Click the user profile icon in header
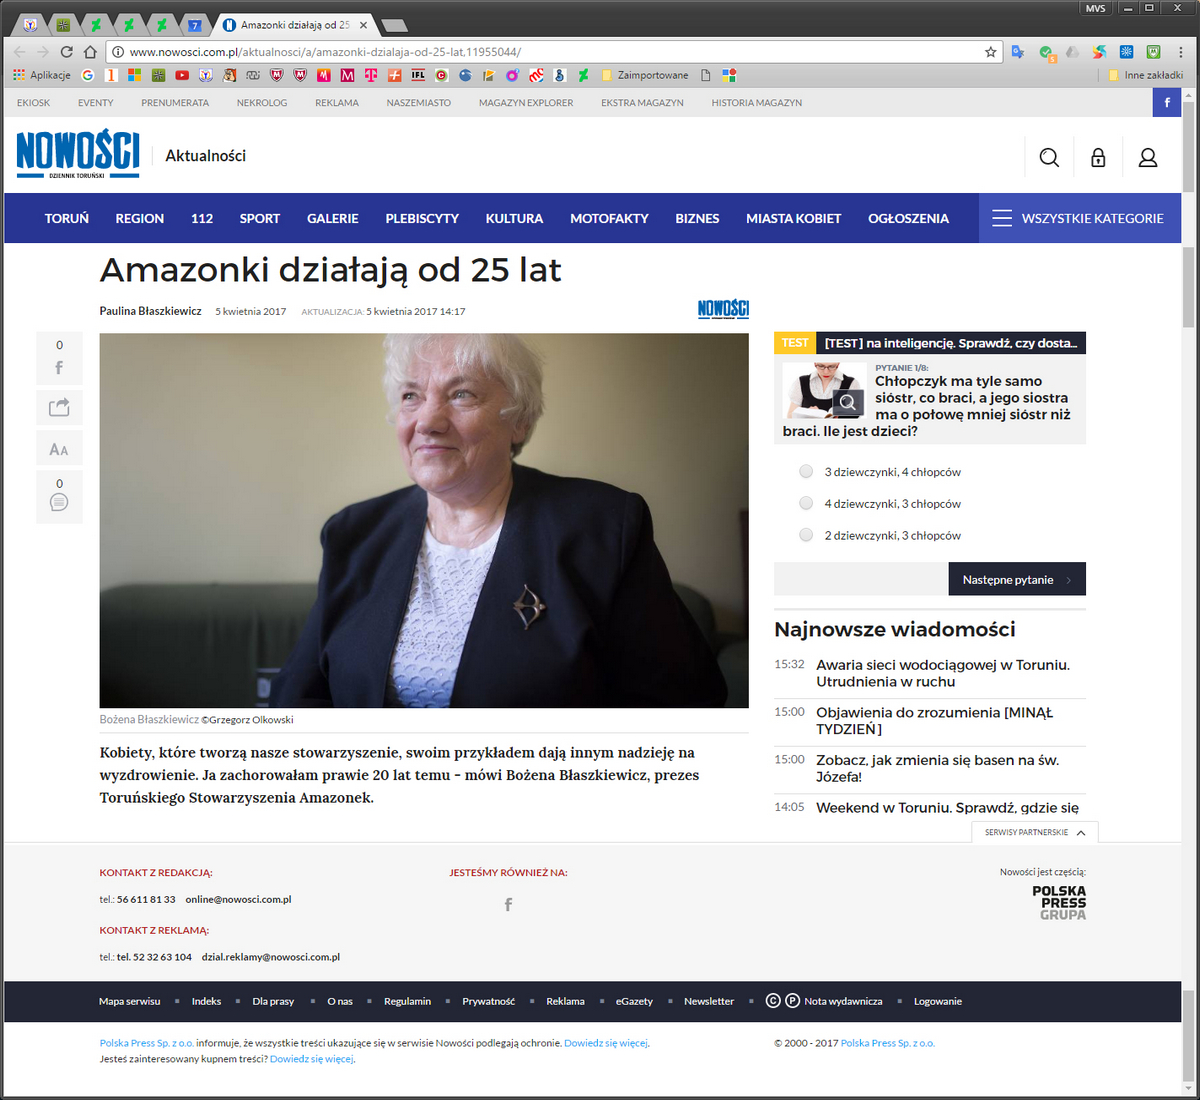 tap(1148, 157)
